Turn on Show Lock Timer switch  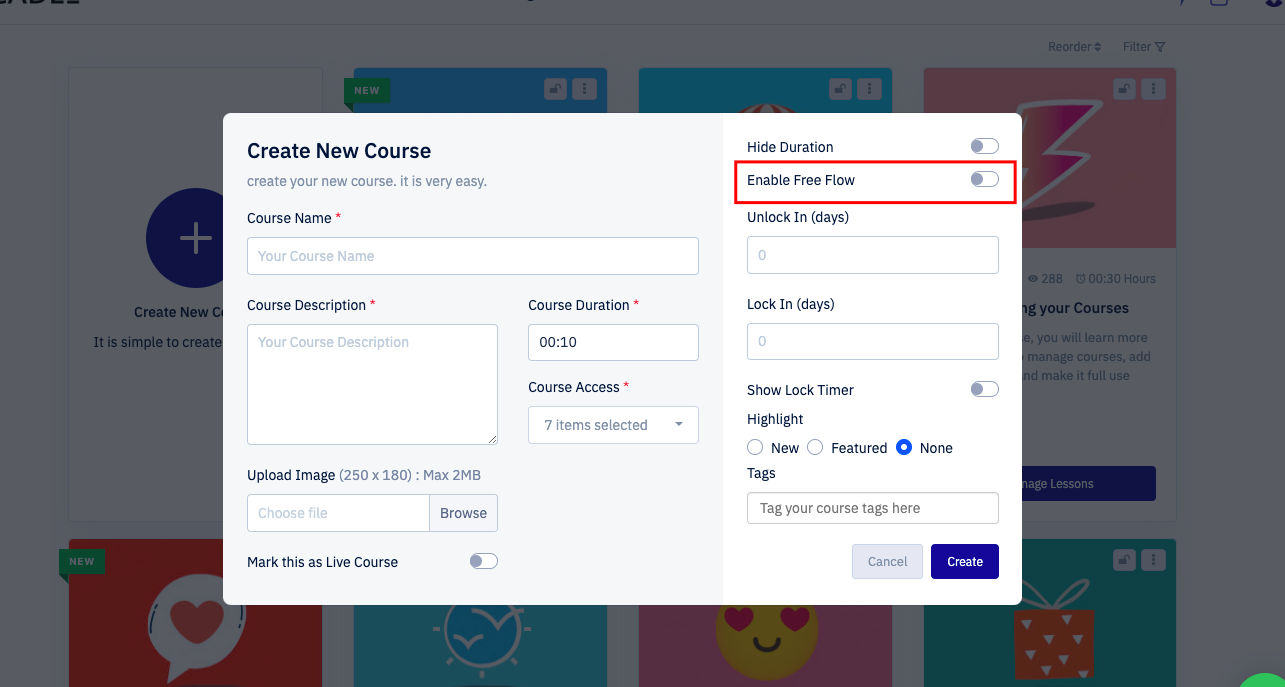tap(984, 390)
